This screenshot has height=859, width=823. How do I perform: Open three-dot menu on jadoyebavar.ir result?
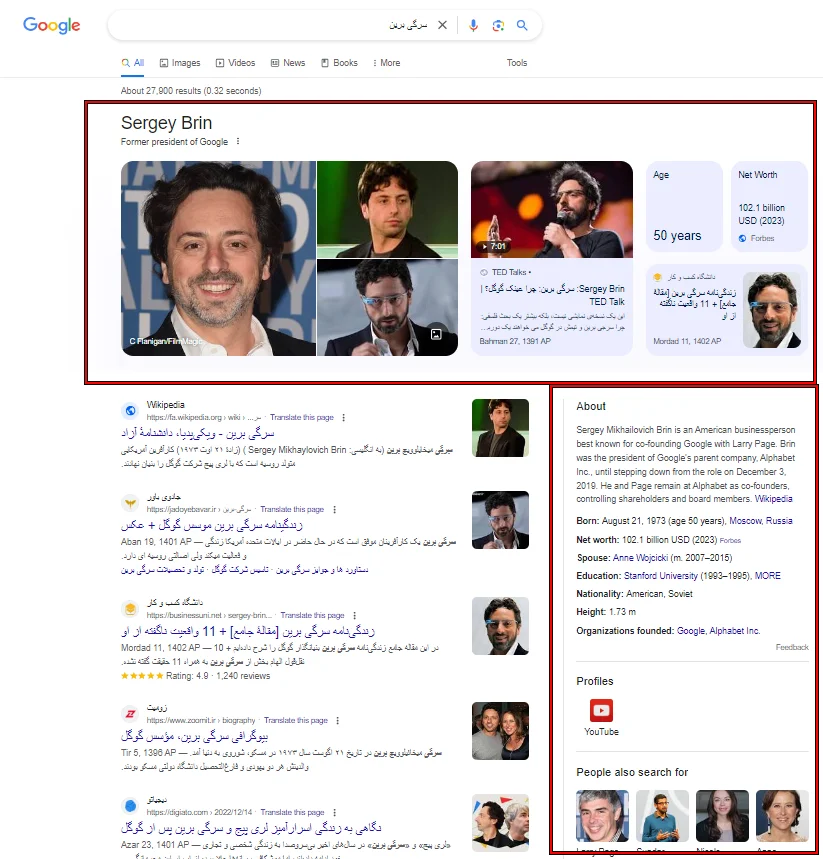(334, 509)
